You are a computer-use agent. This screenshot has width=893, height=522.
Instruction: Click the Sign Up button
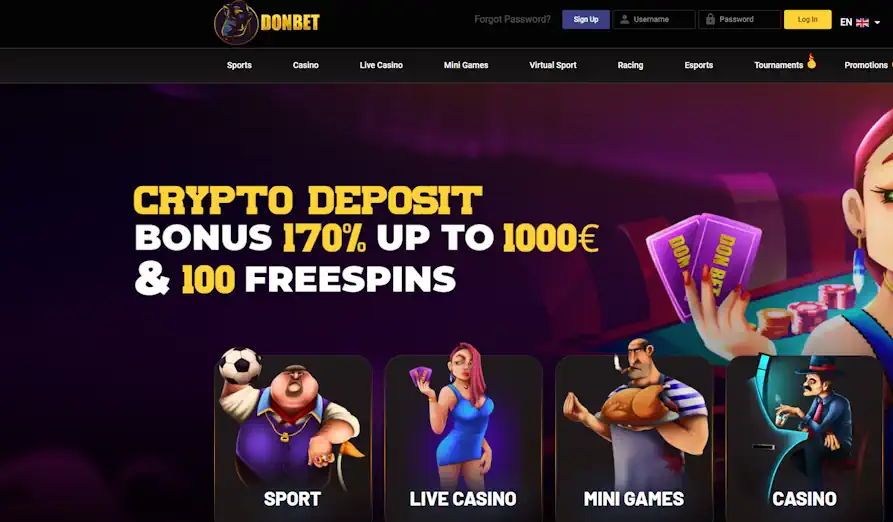(585, 19)
